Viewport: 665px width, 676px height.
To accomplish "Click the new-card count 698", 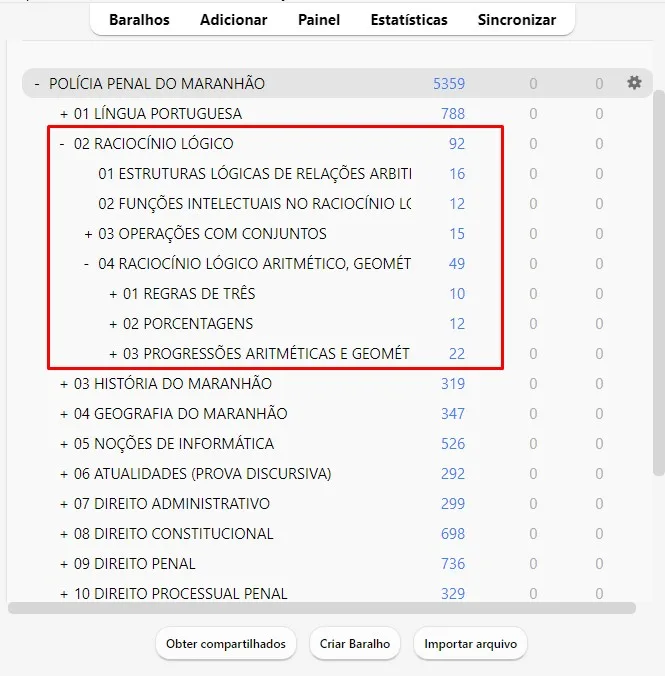I will [x=453, y=534].
